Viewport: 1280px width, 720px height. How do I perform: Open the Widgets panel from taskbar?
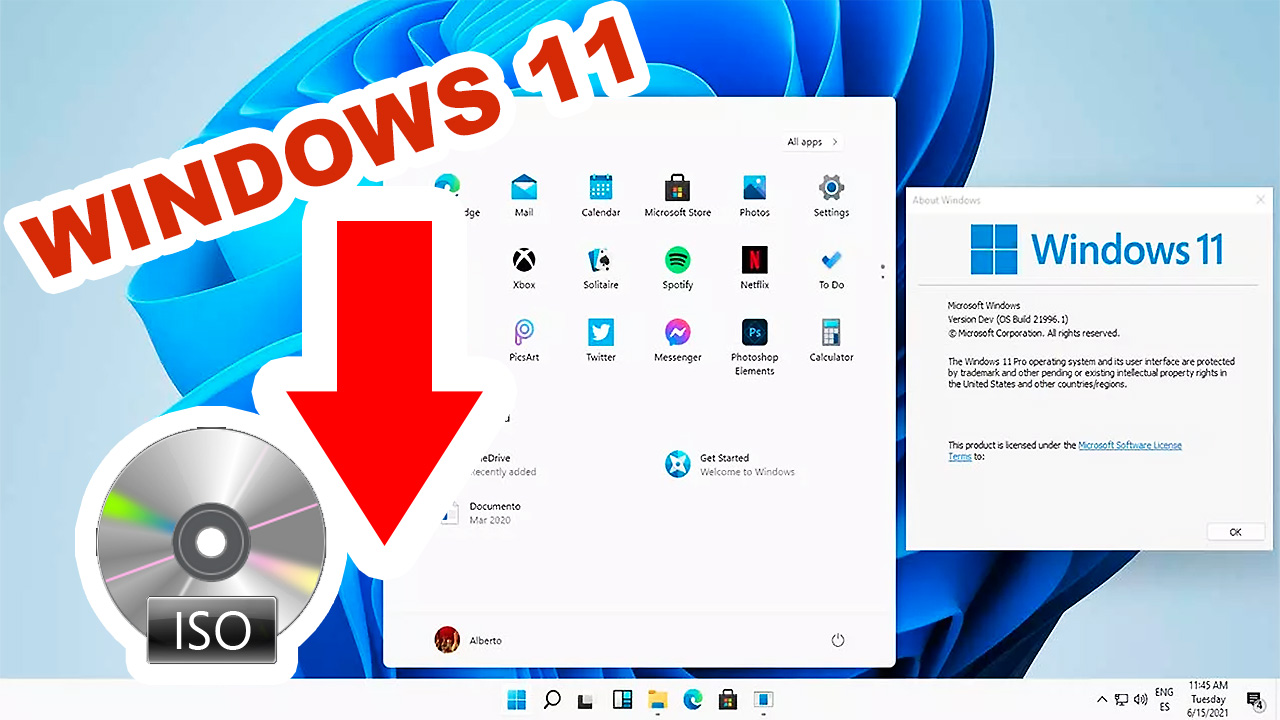[621, 699]
